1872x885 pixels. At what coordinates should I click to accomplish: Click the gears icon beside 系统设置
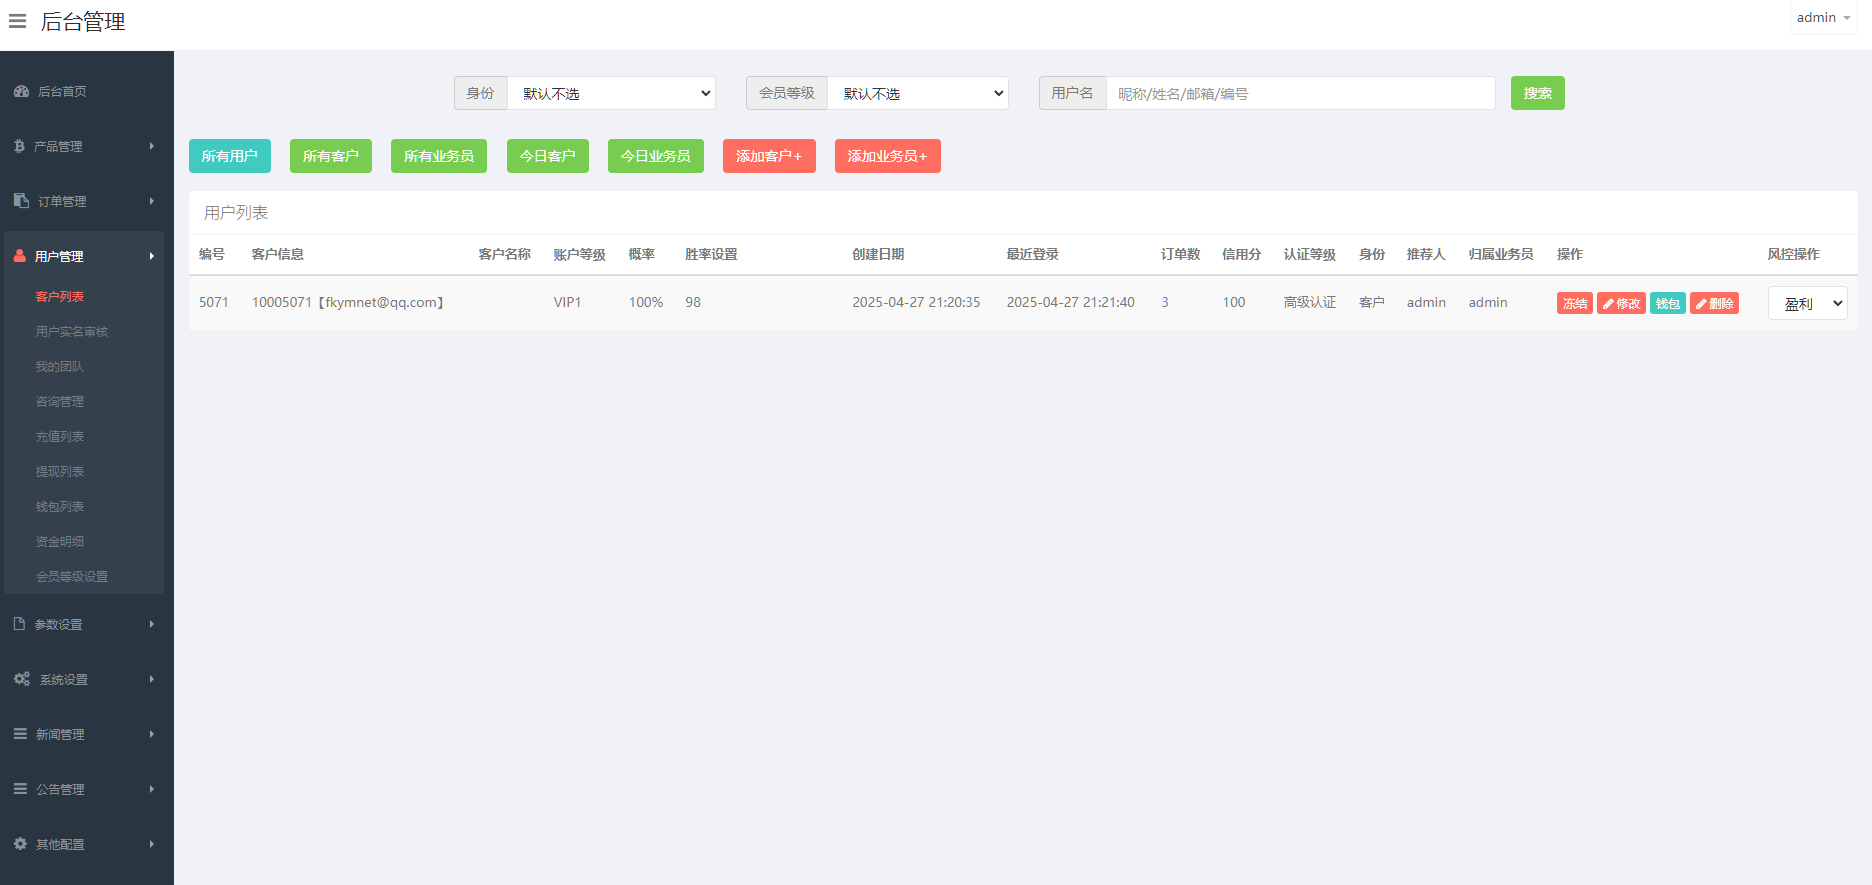[x=21, y=679]
